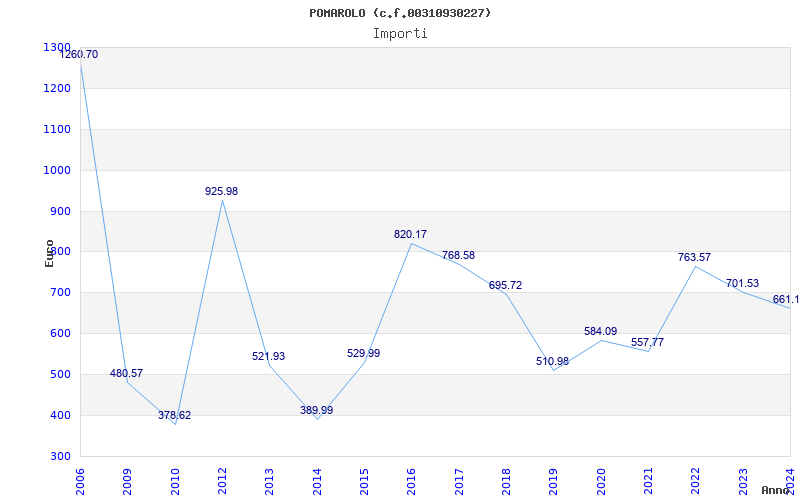
Task: Click the 700 y-axis tick label
Action: click(x=60, y=293)
